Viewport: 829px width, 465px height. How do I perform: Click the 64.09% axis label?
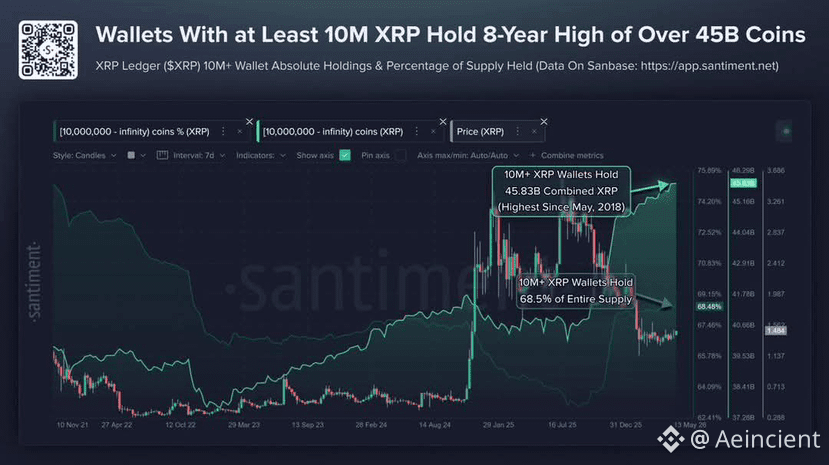709,387
